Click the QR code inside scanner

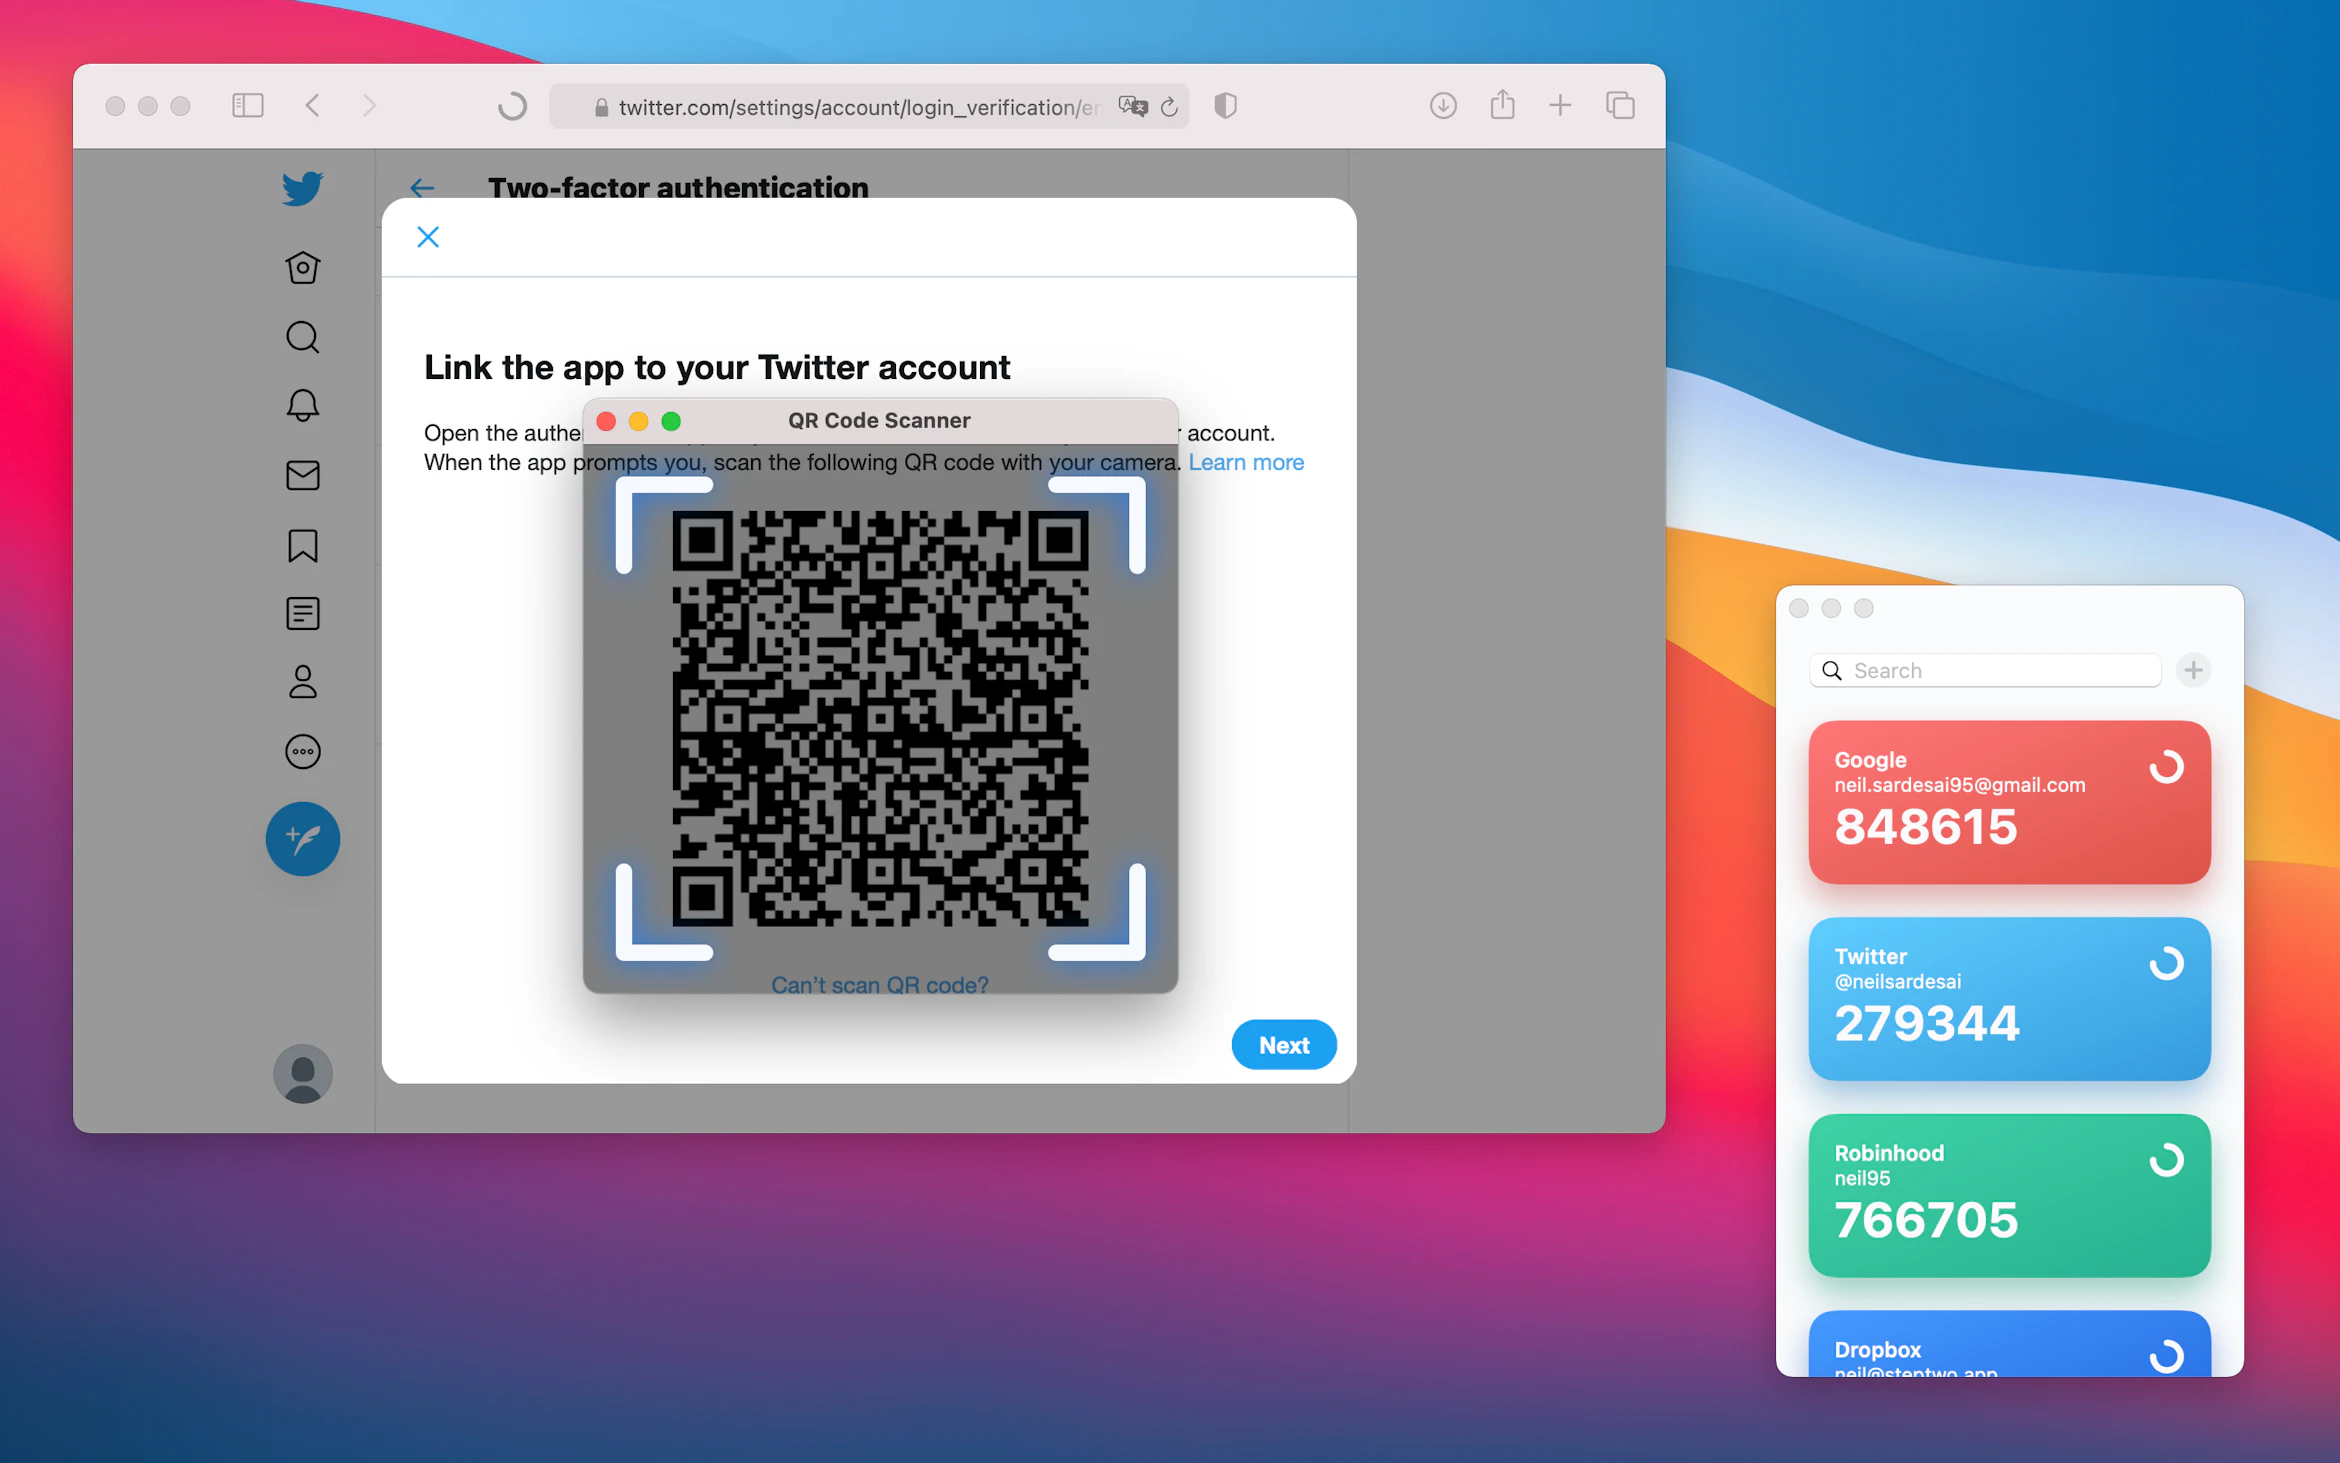click(x=880, y=718)
